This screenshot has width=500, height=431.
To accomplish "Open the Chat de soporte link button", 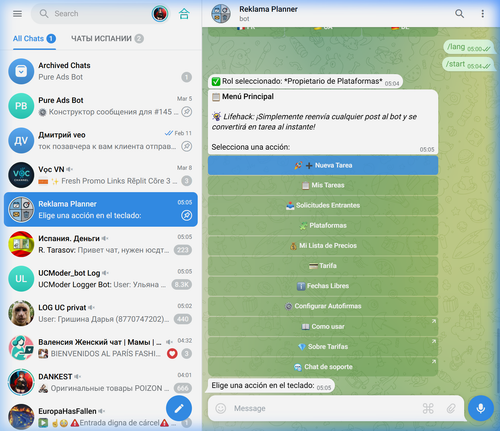I will point(323,367).
